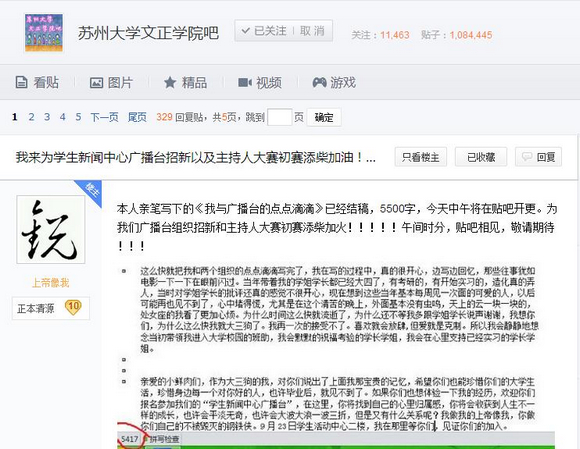Click the checkmark icon beside 已关注
The height and width of the screenshot is (449, 580).
[246, 31]
